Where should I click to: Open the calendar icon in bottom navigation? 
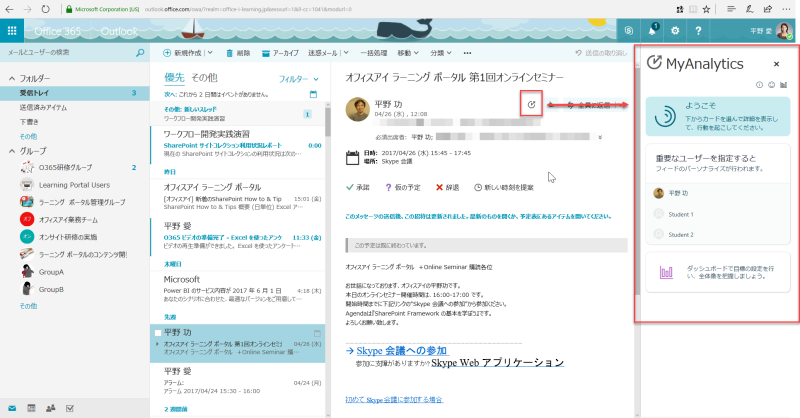coord(31,408)
